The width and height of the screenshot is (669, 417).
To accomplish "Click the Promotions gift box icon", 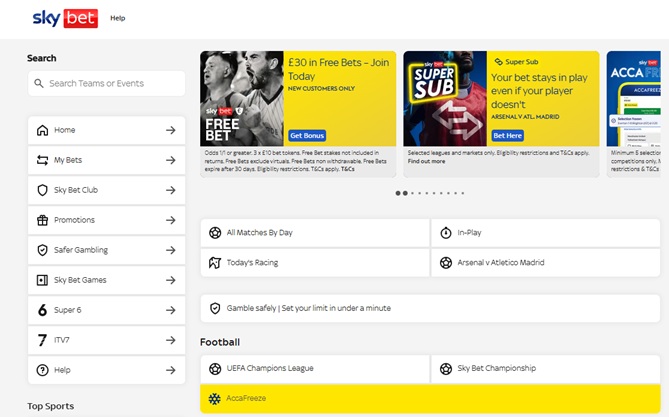I will tap(42, 220).
